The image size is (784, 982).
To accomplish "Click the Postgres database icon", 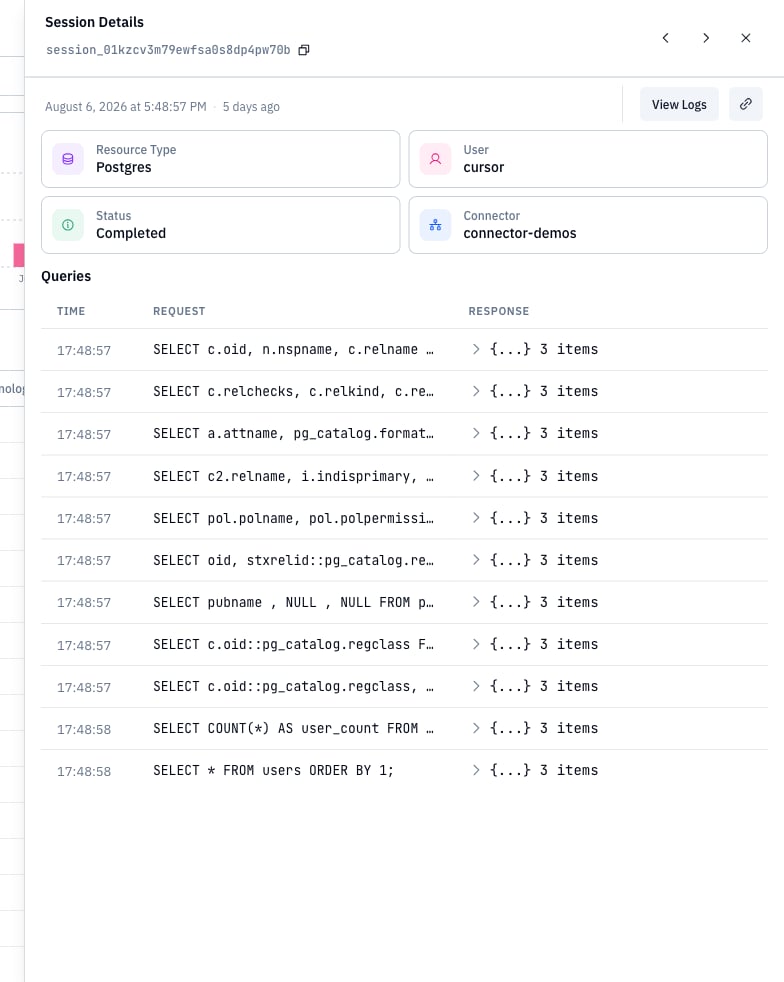I will pos(68,159).
